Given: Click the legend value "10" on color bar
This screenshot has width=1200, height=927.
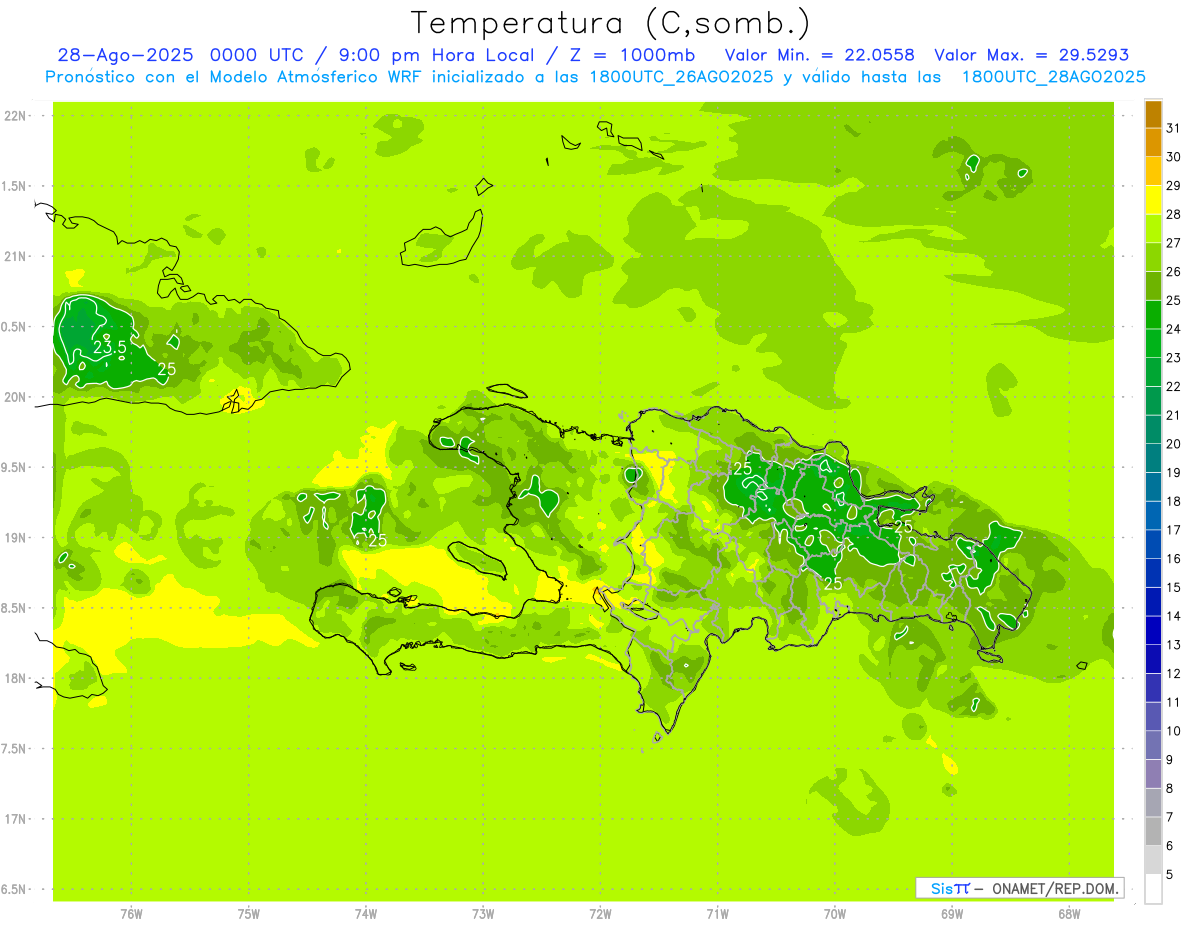Looking at the screenshot, I should click(1173, 731).
